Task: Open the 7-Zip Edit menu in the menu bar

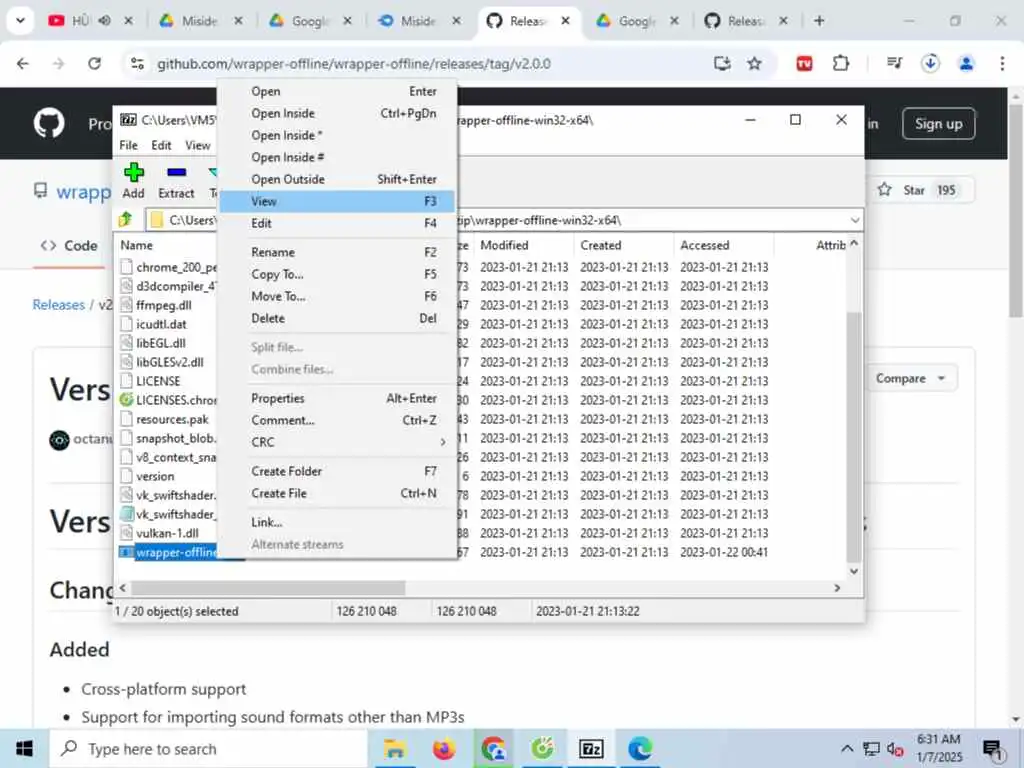Action: point(161,145)
